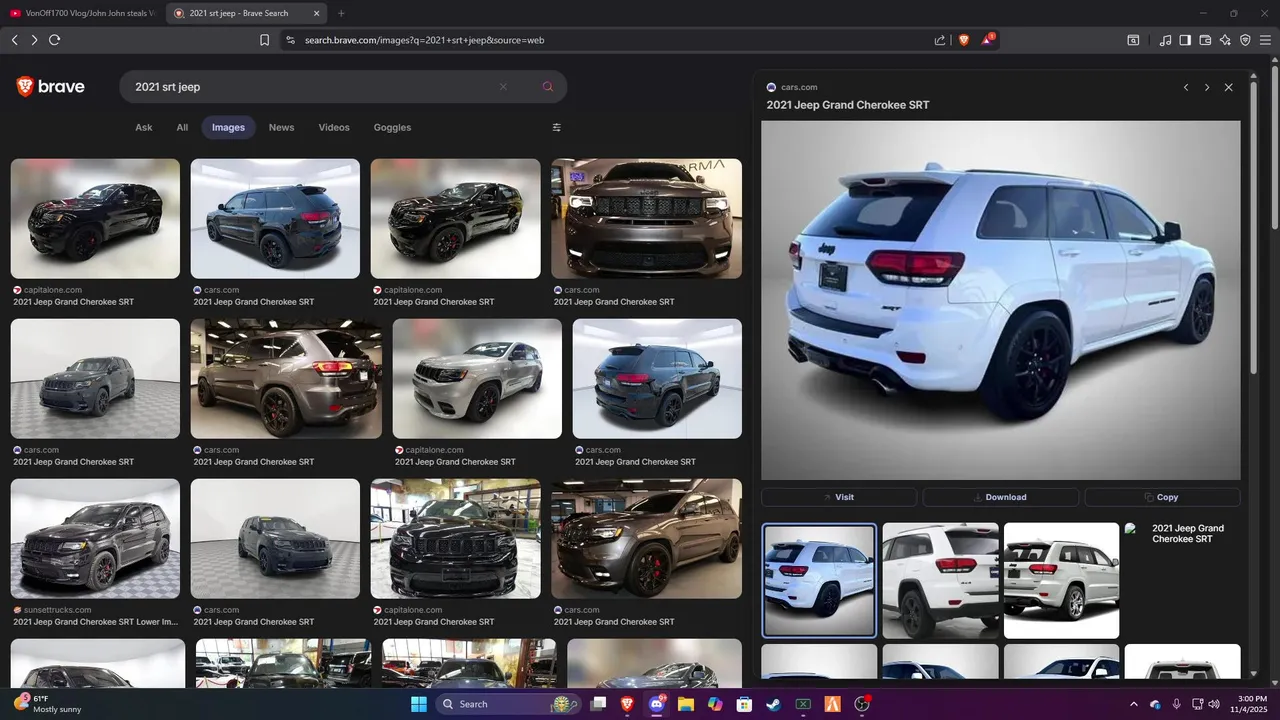Submit search with the magnifier icon

tap(547, 87)
